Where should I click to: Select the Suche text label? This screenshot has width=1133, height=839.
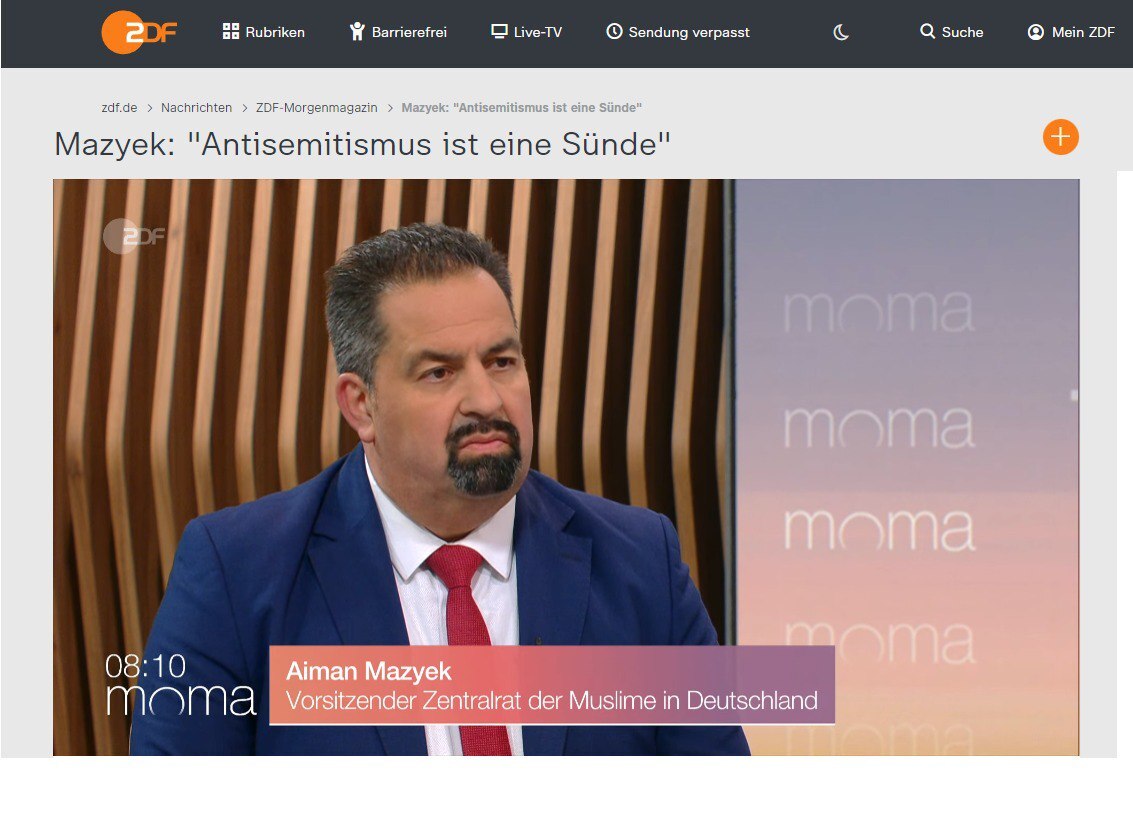coord(962,32)
